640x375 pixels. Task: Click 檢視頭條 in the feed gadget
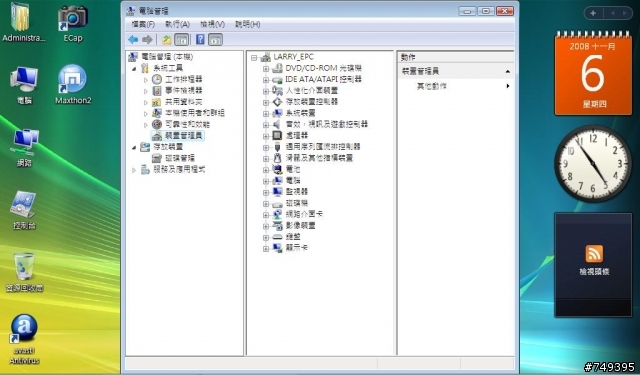(x=594, y=272)
